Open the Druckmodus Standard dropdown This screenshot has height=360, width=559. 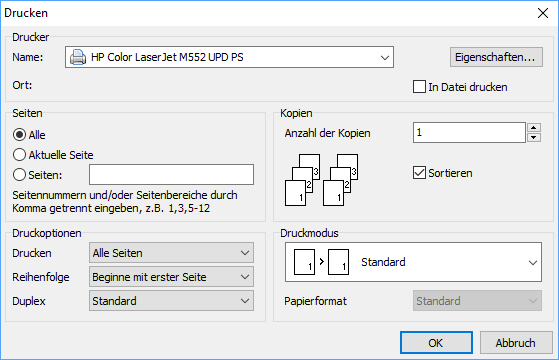[413, 262]
